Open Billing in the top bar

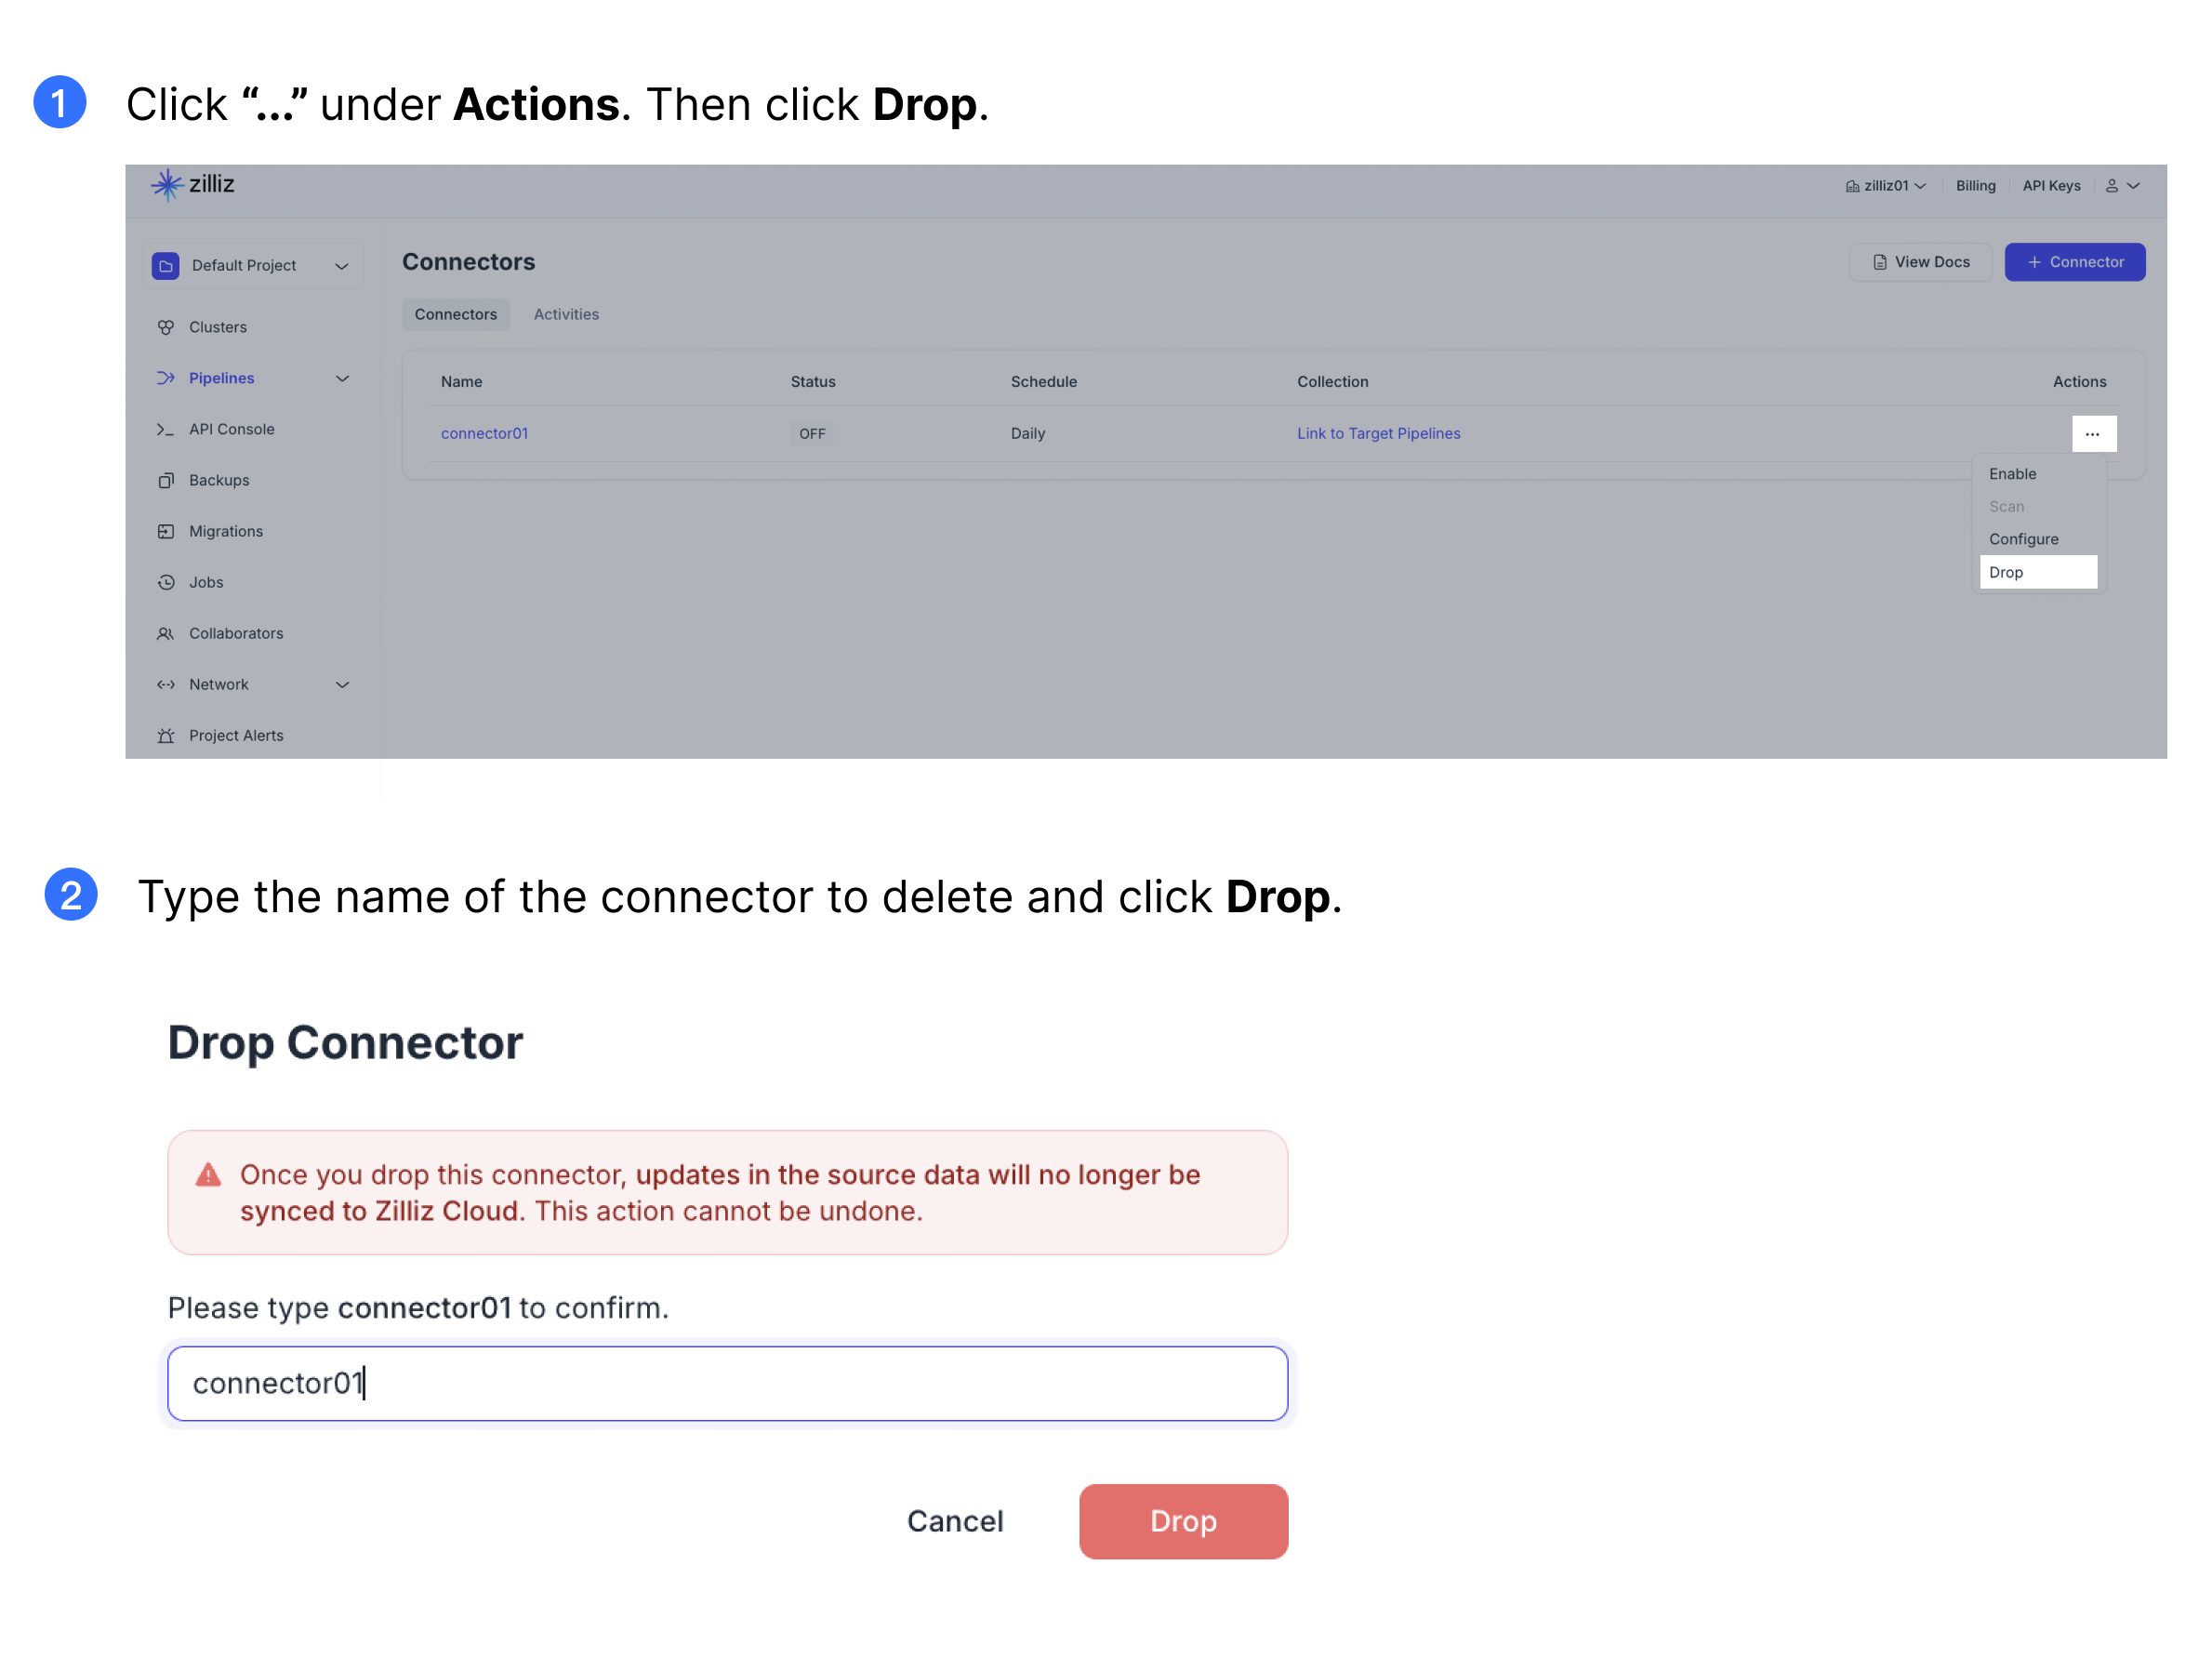1976,187
